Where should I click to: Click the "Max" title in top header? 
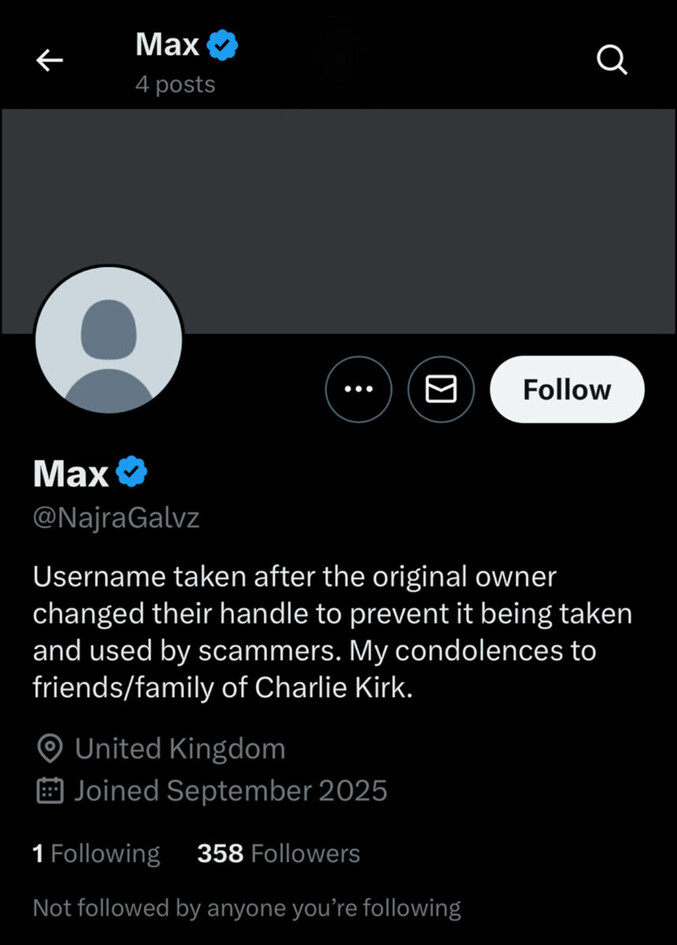point(167,44)
